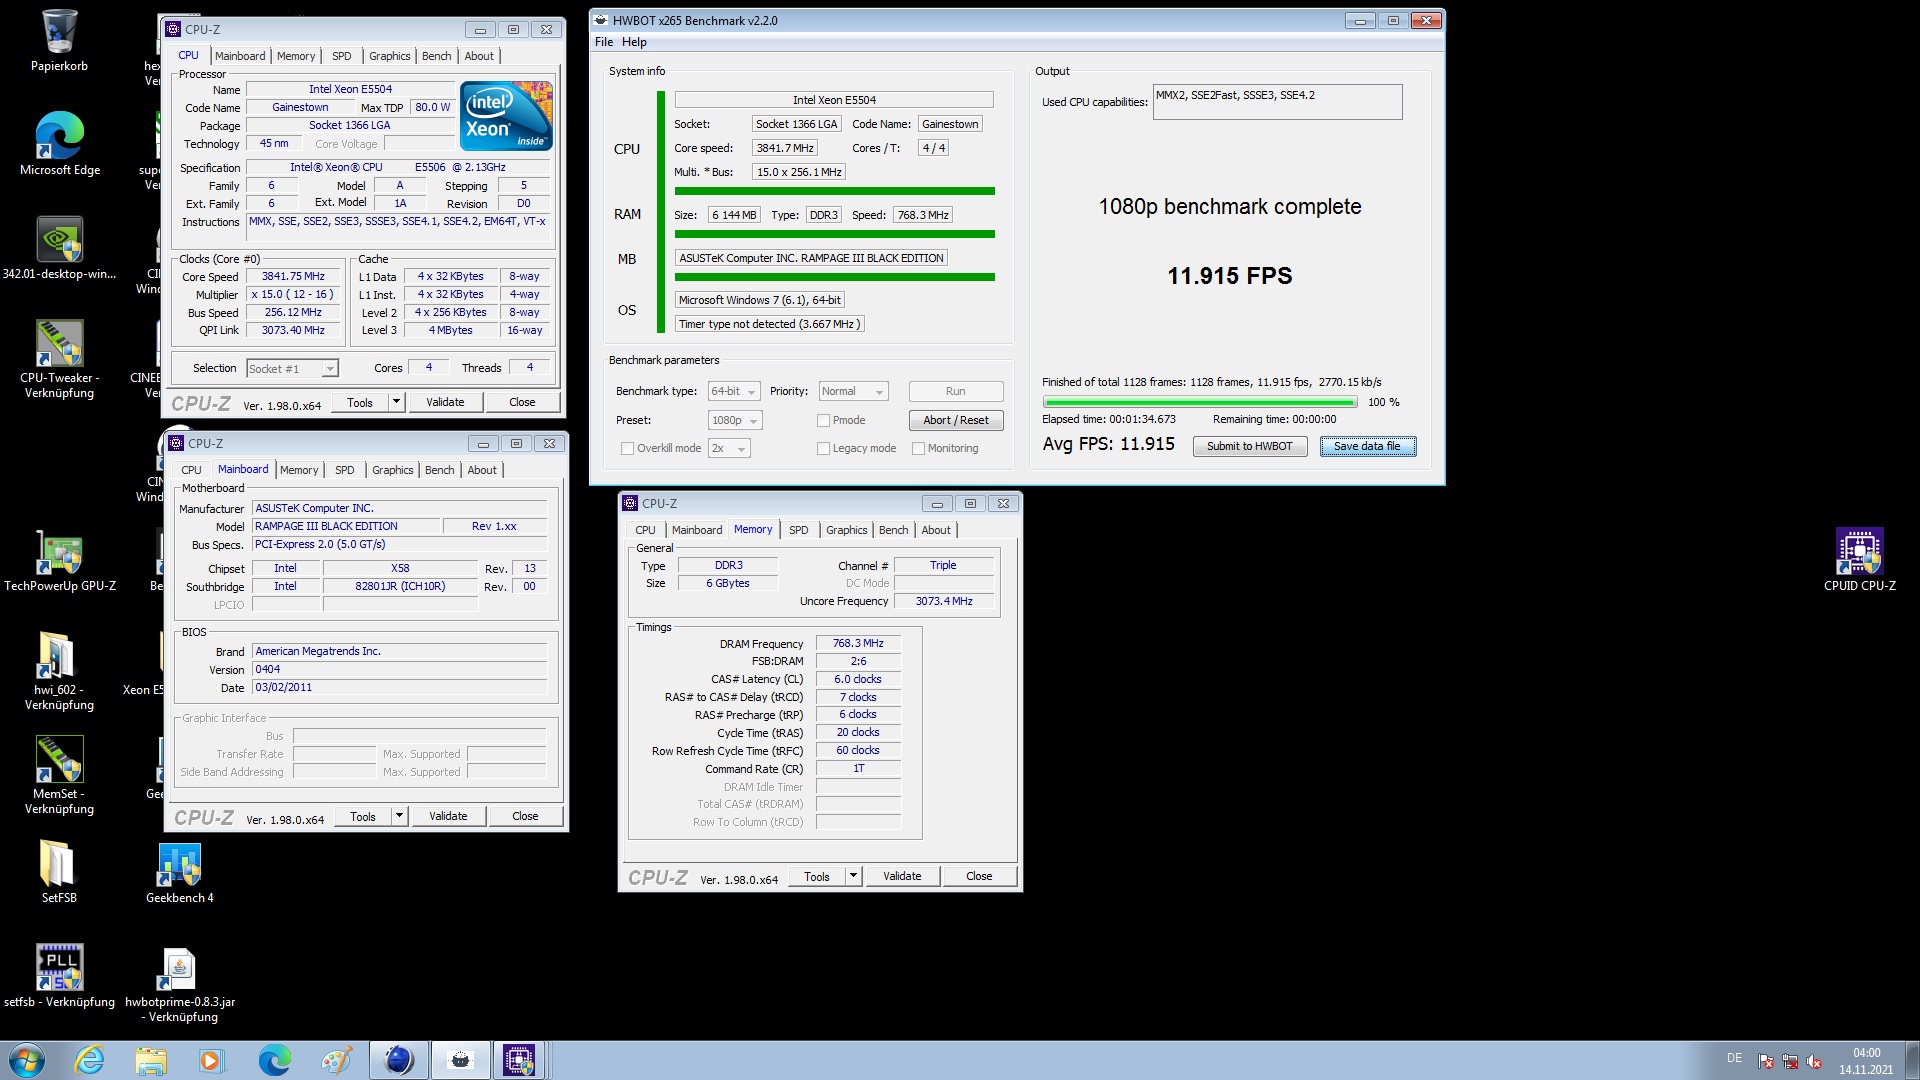Click the BIOS Version 0404 field
The width and height of the screenshot is (1920, 1080).
tap(400, 670)
